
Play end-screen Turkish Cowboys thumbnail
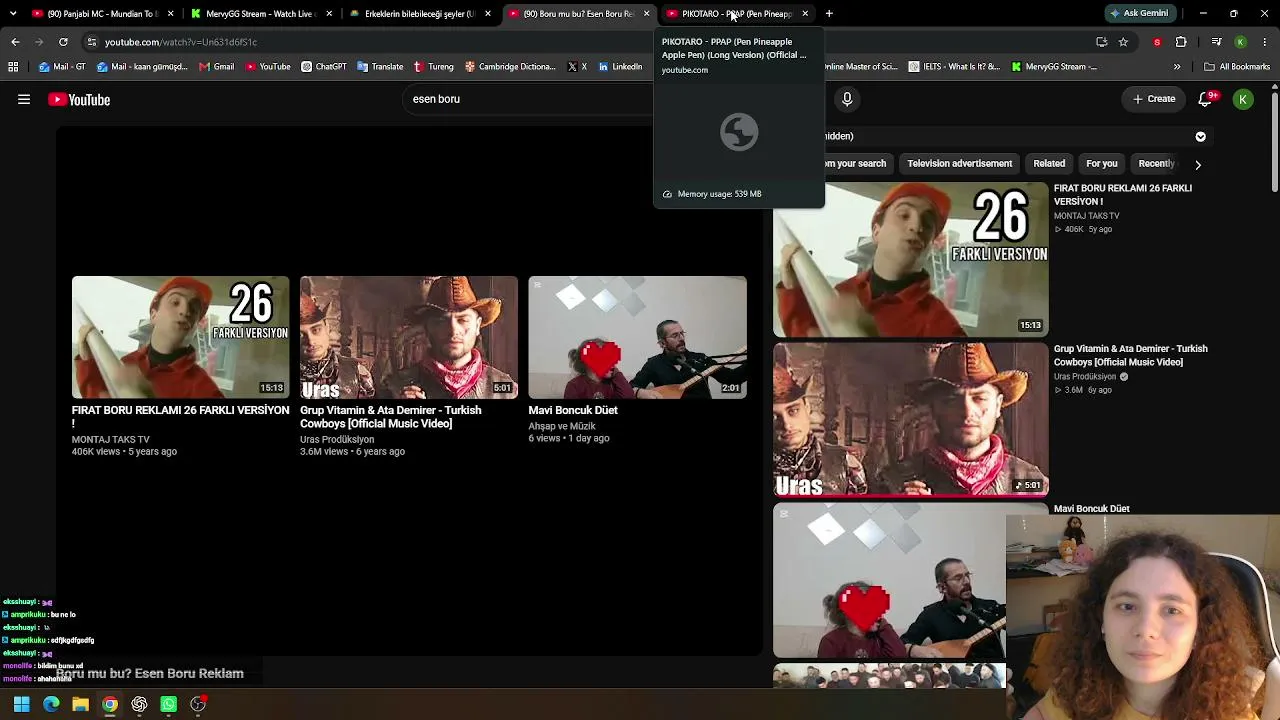click(409, 337)
